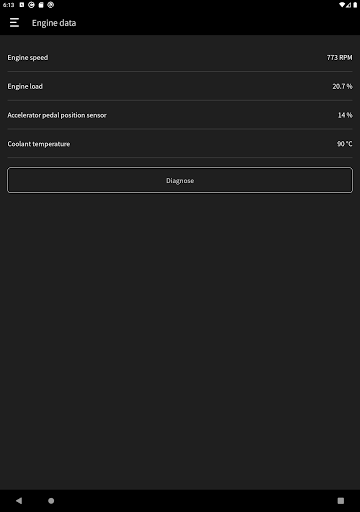Screen dimensions: 360x512
Task: Tap the first square notification icon
Action: tap(22, 5)
